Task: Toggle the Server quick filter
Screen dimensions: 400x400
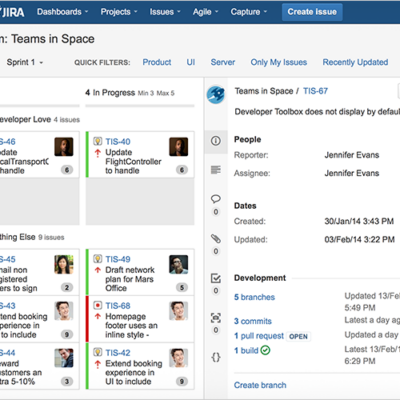Action: tap(223, 62)
